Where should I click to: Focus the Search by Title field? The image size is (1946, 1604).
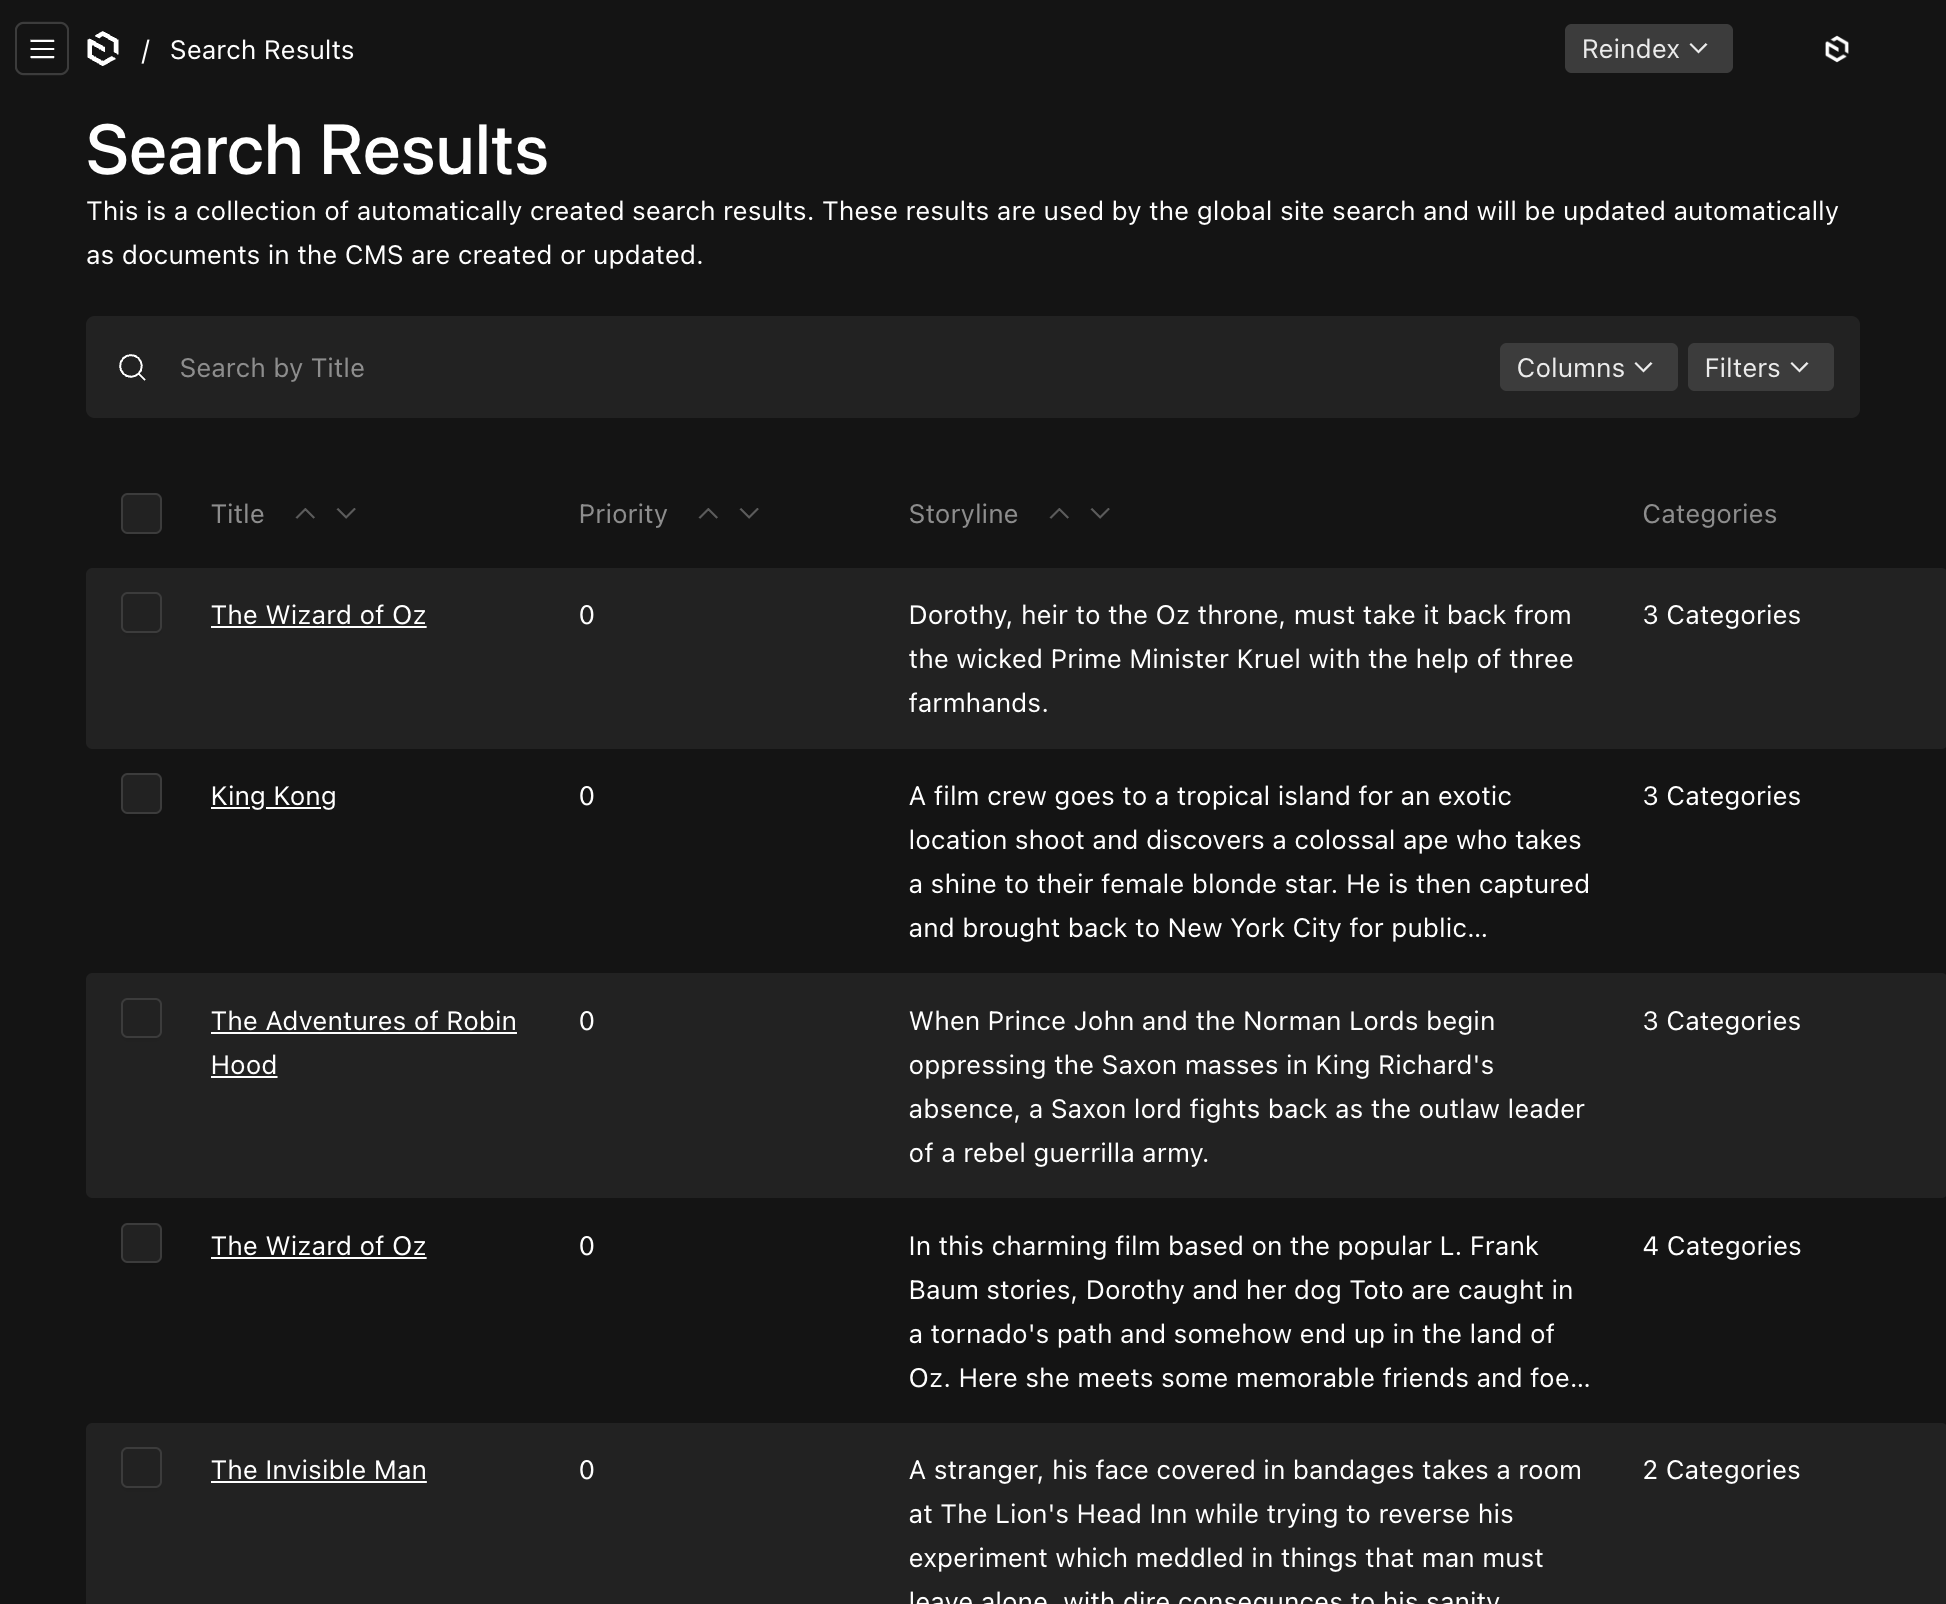coord(800,368)
